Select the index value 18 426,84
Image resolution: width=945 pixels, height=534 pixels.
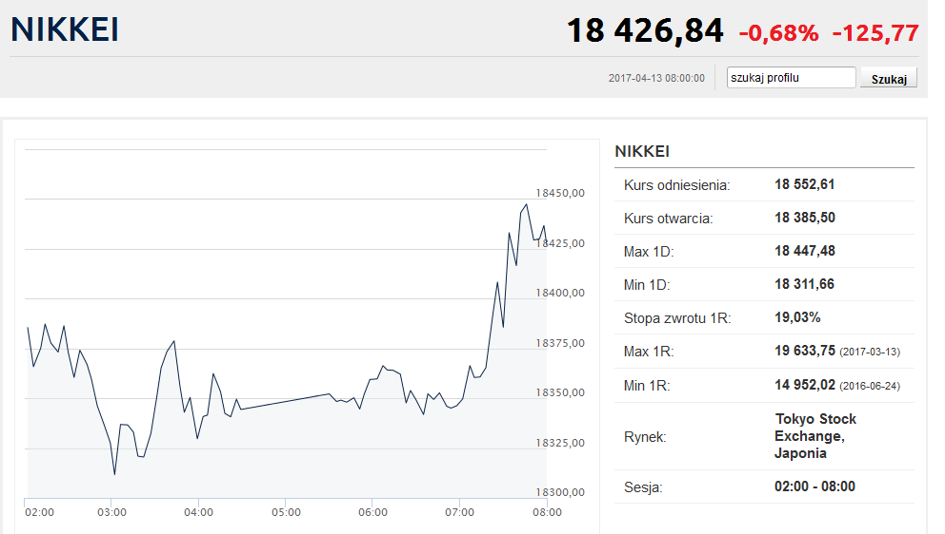tap(645, 31)
